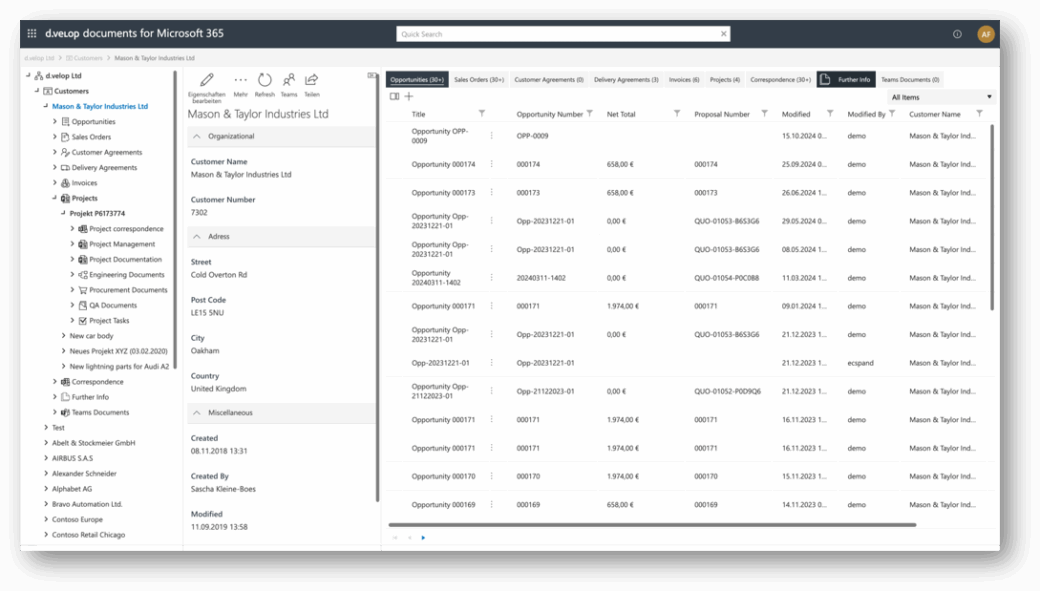Screen dimensions: 1040x591
Task: Click the Teilen share icon
Action: coord(312,80)
